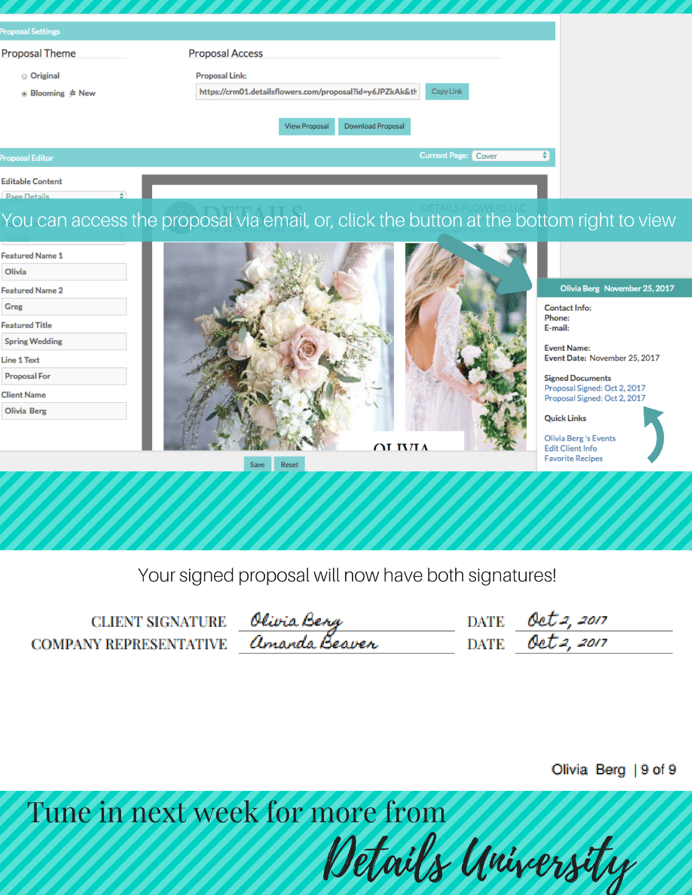This screenshot has width=692, height=895.
Task: Click the Olivia Berg November 25, 2017 header
Action: [614, 288]
